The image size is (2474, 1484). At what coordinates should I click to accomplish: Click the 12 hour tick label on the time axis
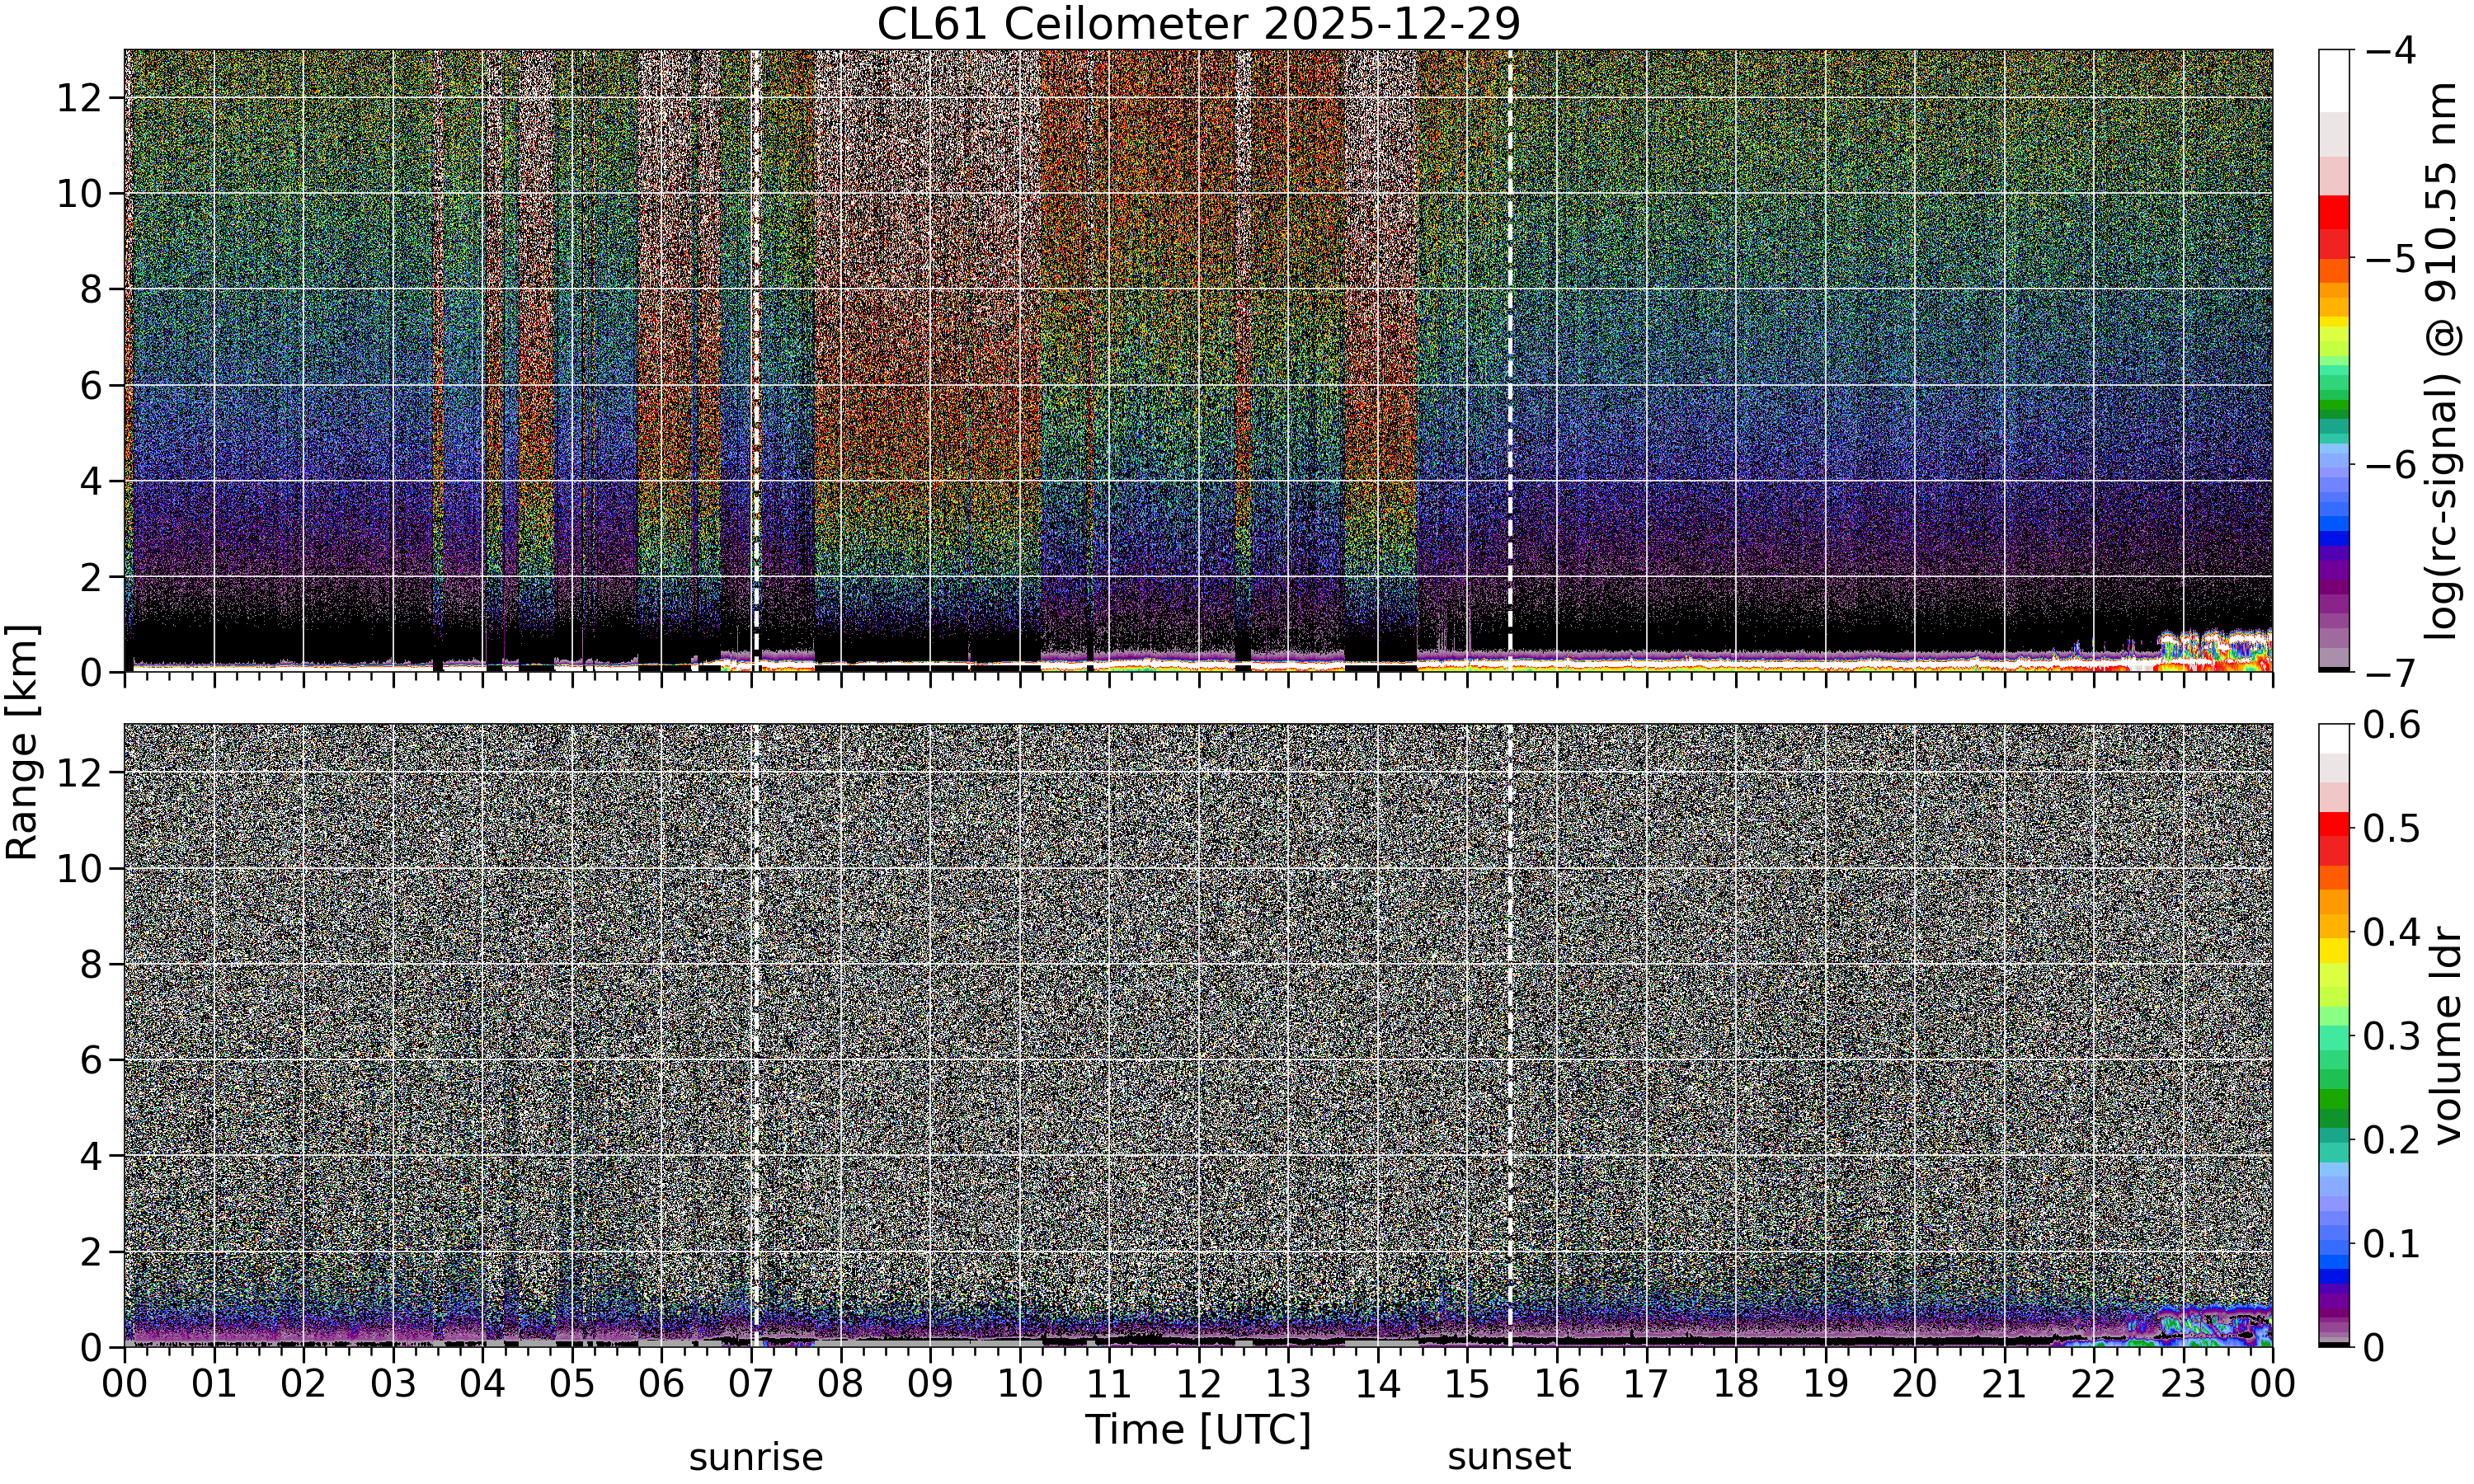[1198, 1385]
